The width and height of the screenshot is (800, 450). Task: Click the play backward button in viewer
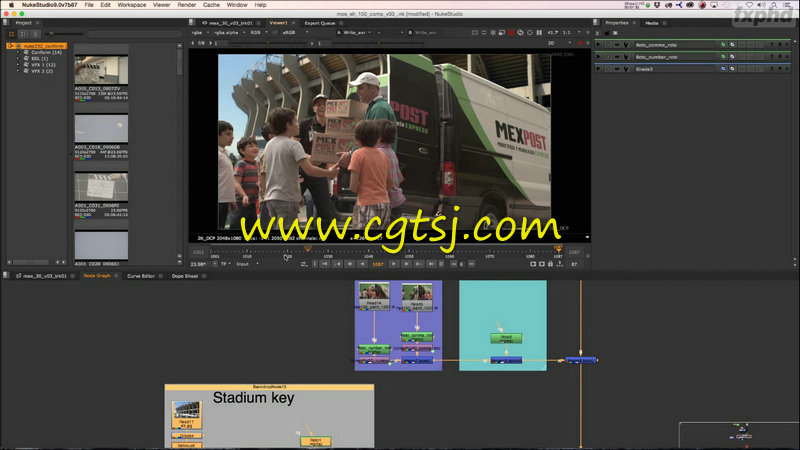pyautogui.click(x=362, y=264)
